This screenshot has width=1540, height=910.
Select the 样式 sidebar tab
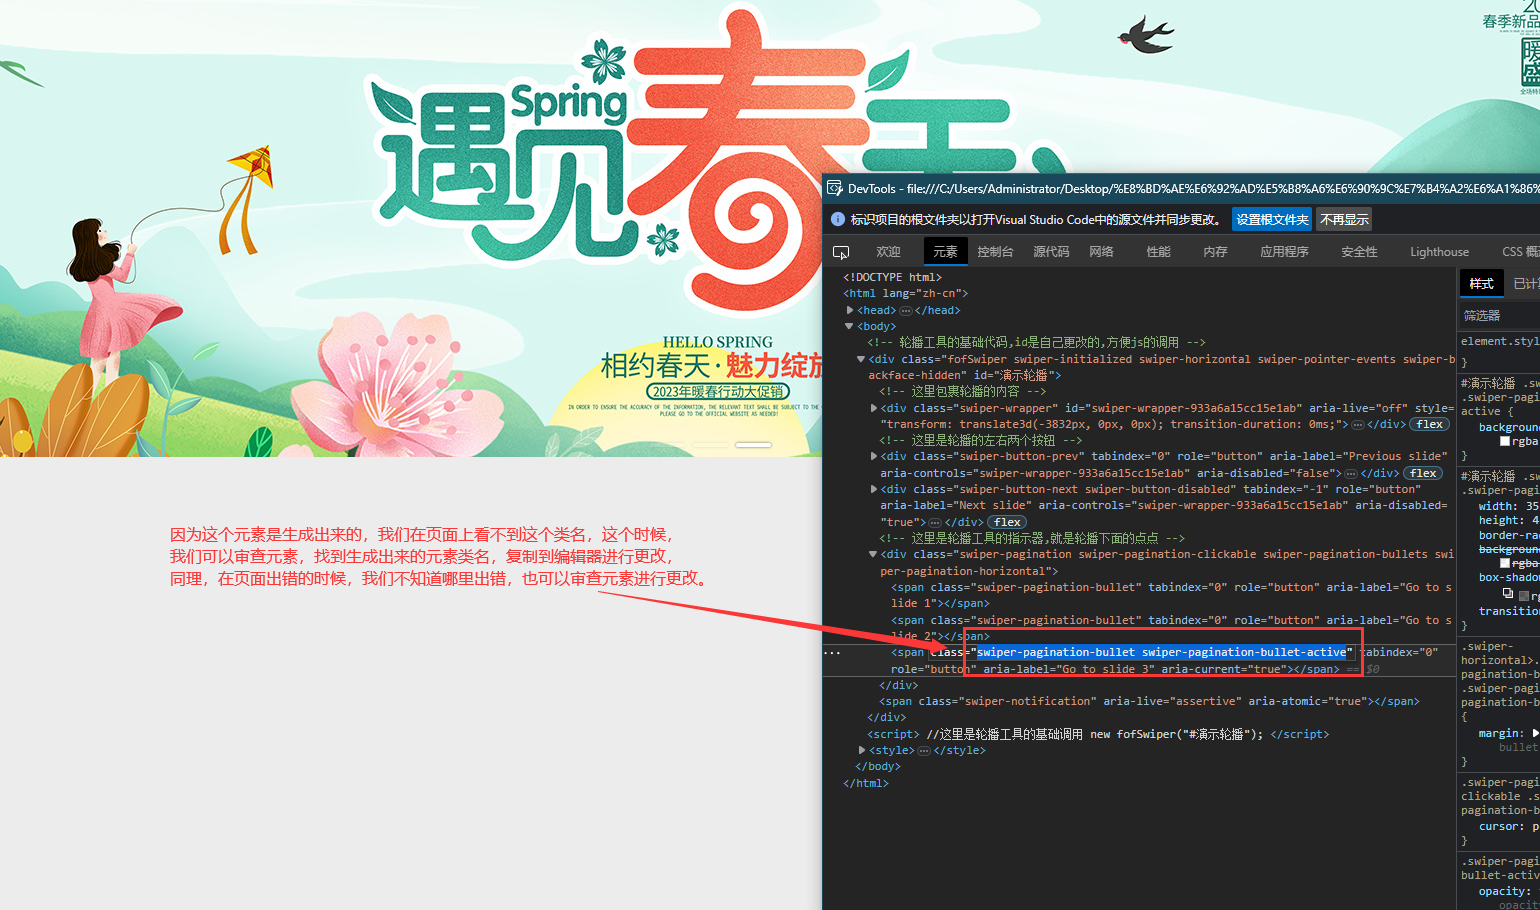1481,284
